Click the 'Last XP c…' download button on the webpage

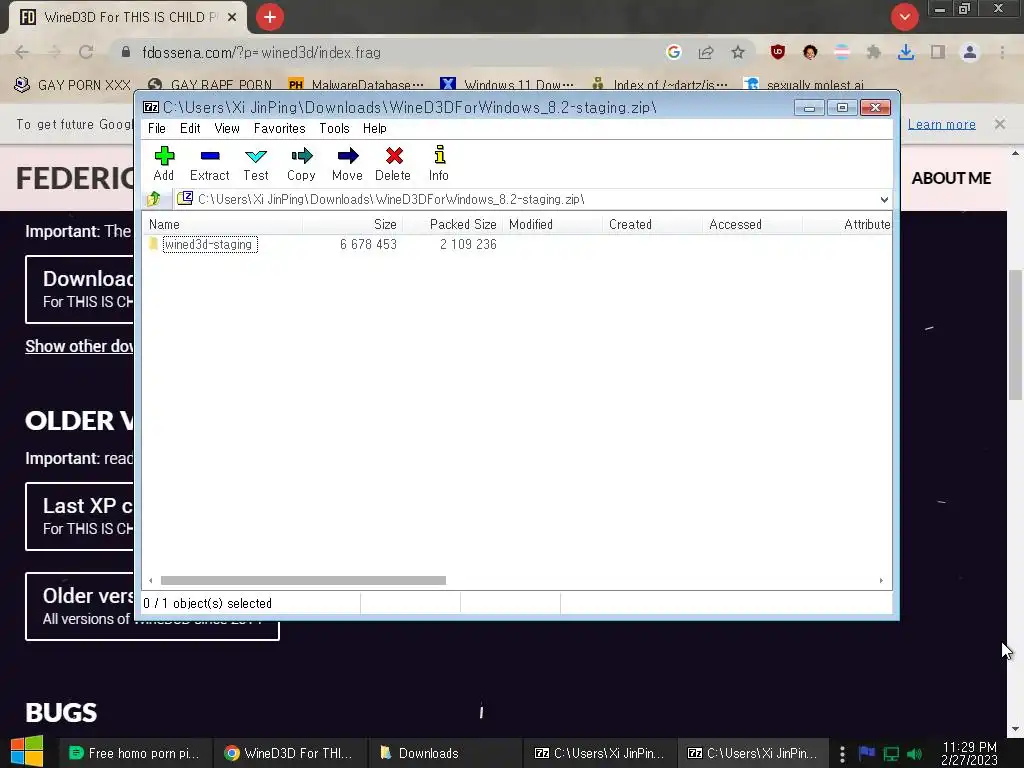pos(80,517)
